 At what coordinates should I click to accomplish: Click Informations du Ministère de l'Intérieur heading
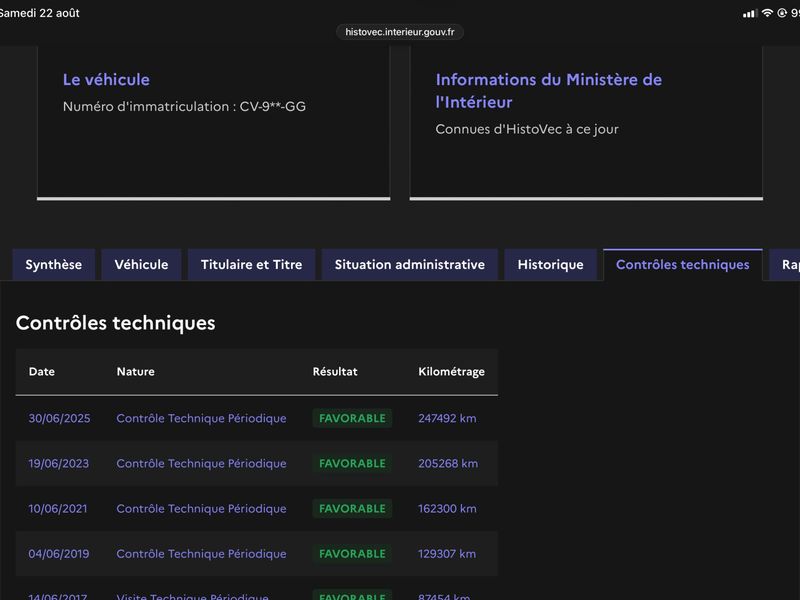(548, 91)
